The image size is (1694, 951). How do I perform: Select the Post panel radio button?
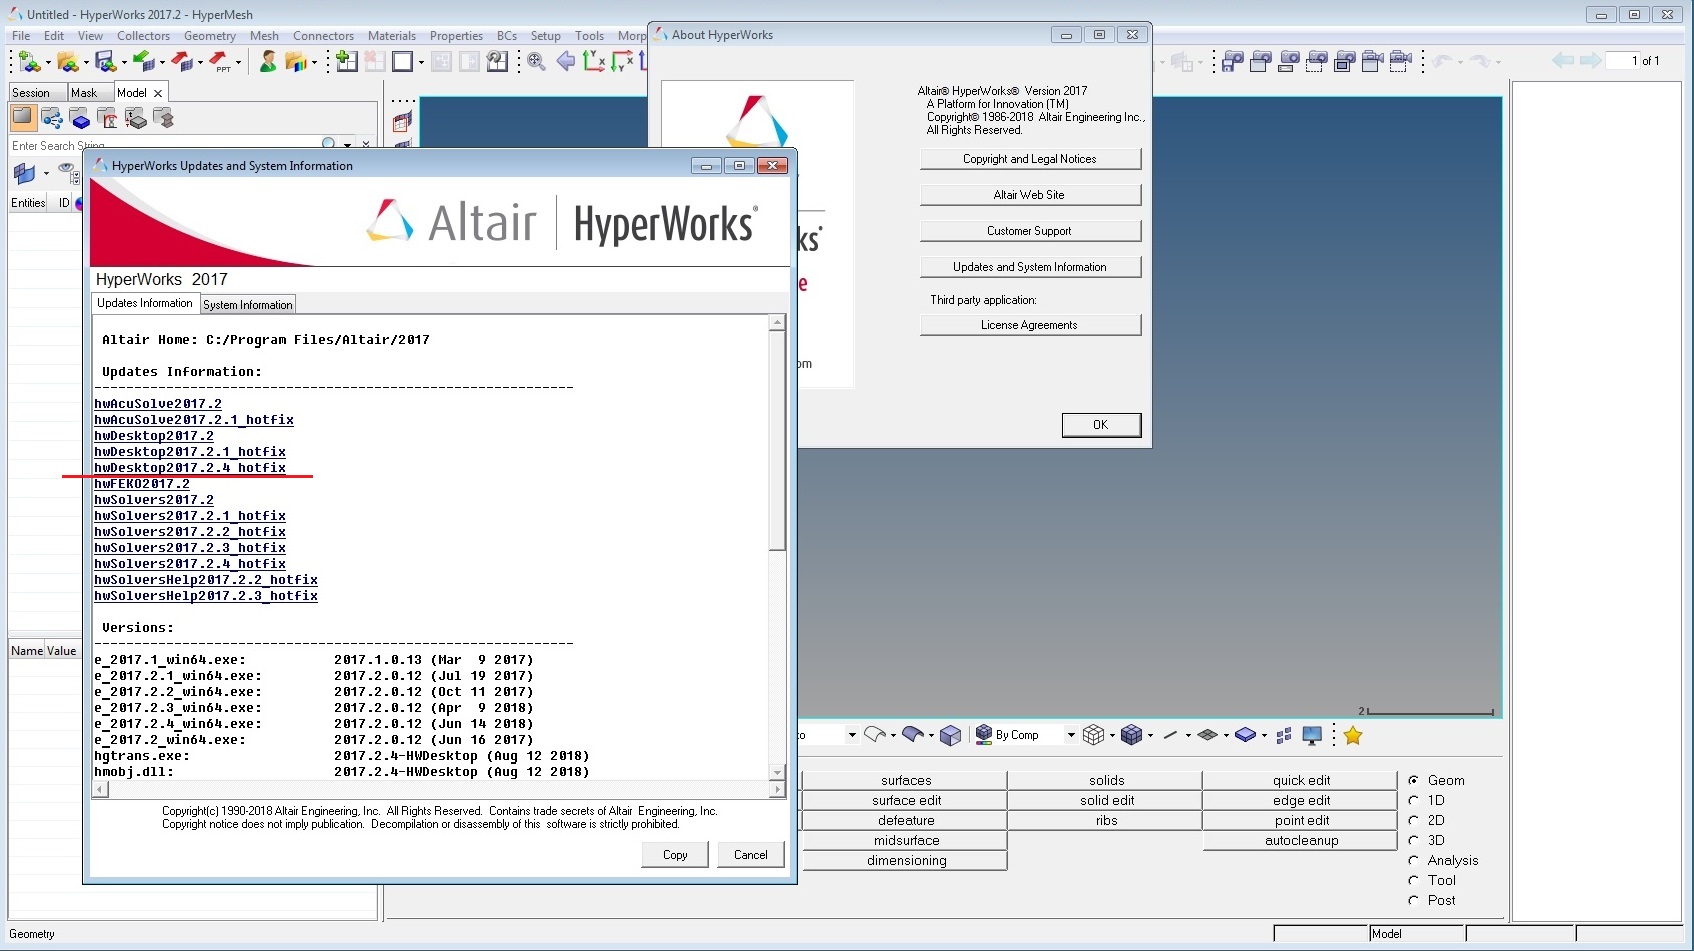(x=1413, y=900)
